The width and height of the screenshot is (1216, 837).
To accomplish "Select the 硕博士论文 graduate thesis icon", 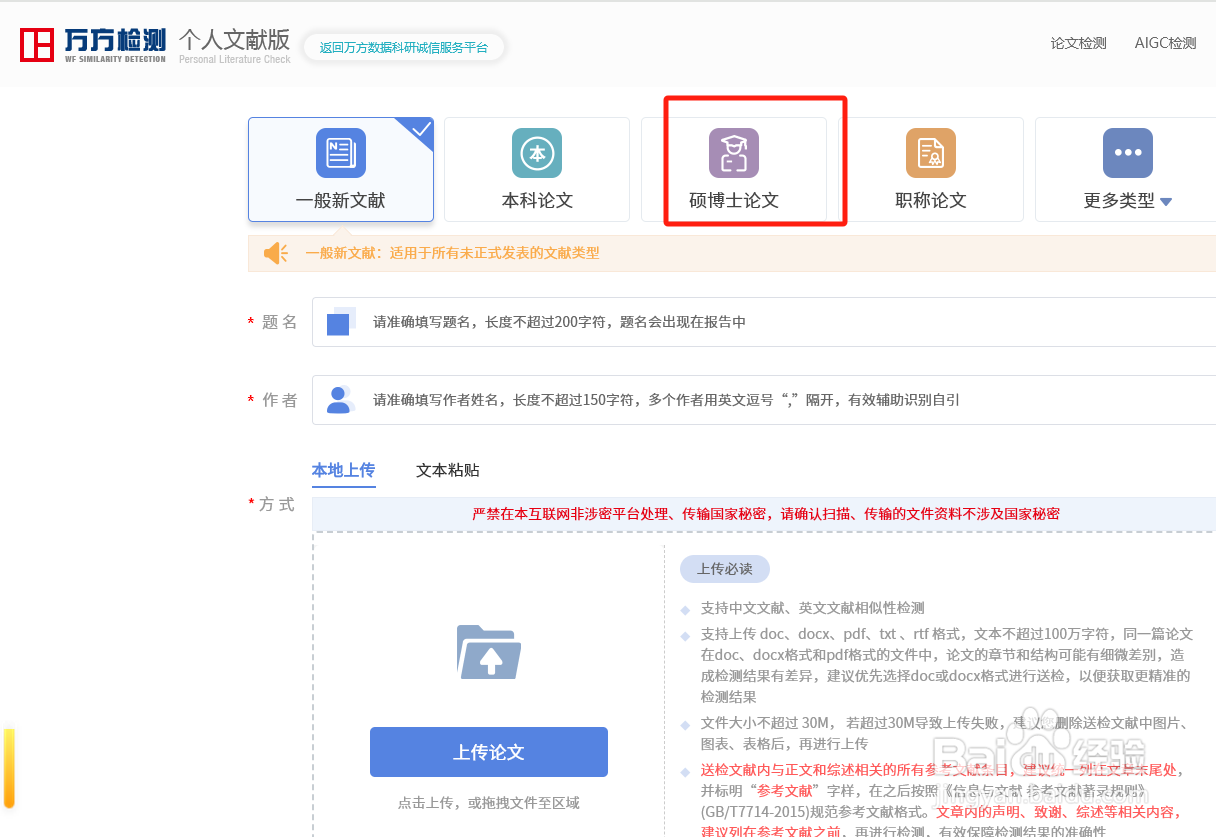I will click(x=733, y=153).
